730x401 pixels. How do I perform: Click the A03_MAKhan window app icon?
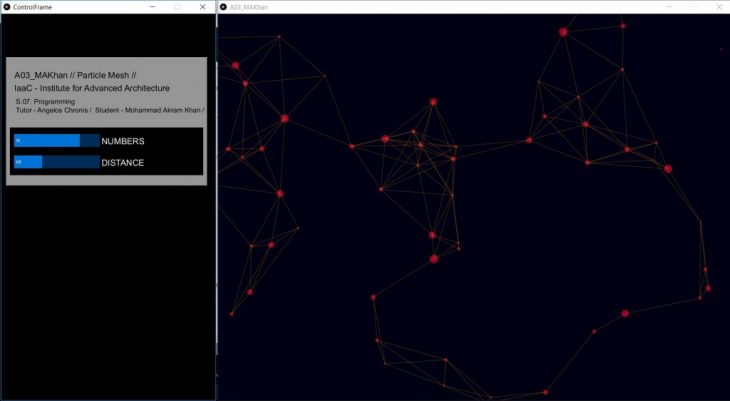point(223,7)
